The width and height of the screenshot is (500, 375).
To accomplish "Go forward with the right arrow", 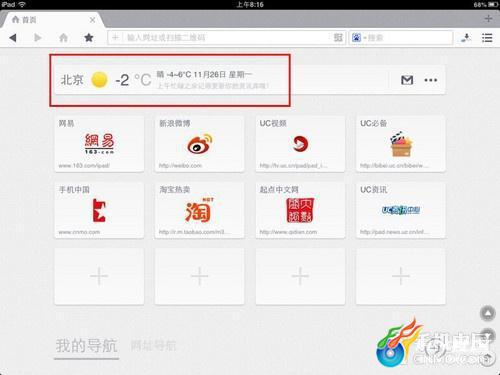I will tap(38, 38).
